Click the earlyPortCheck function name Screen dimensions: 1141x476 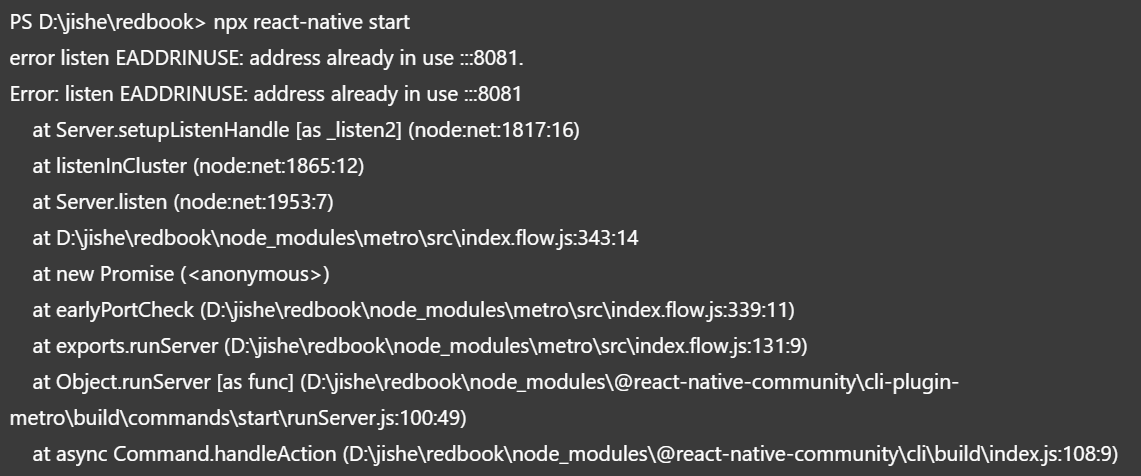125,310
